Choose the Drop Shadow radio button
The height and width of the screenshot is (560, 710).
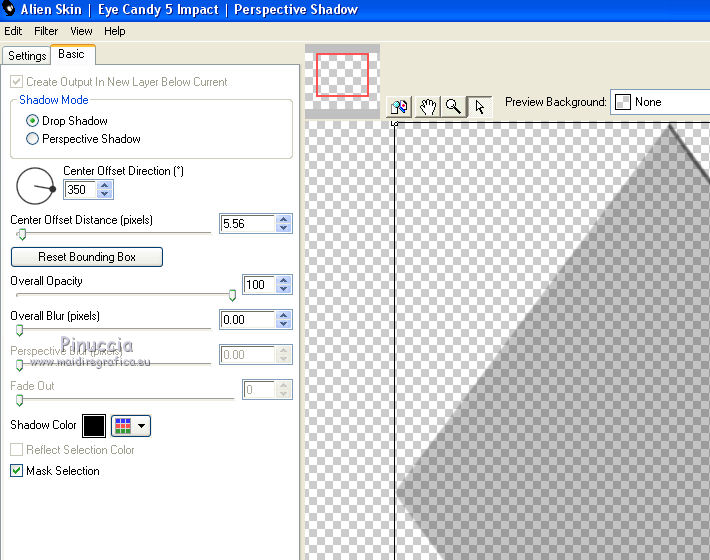tap(32, 121)
